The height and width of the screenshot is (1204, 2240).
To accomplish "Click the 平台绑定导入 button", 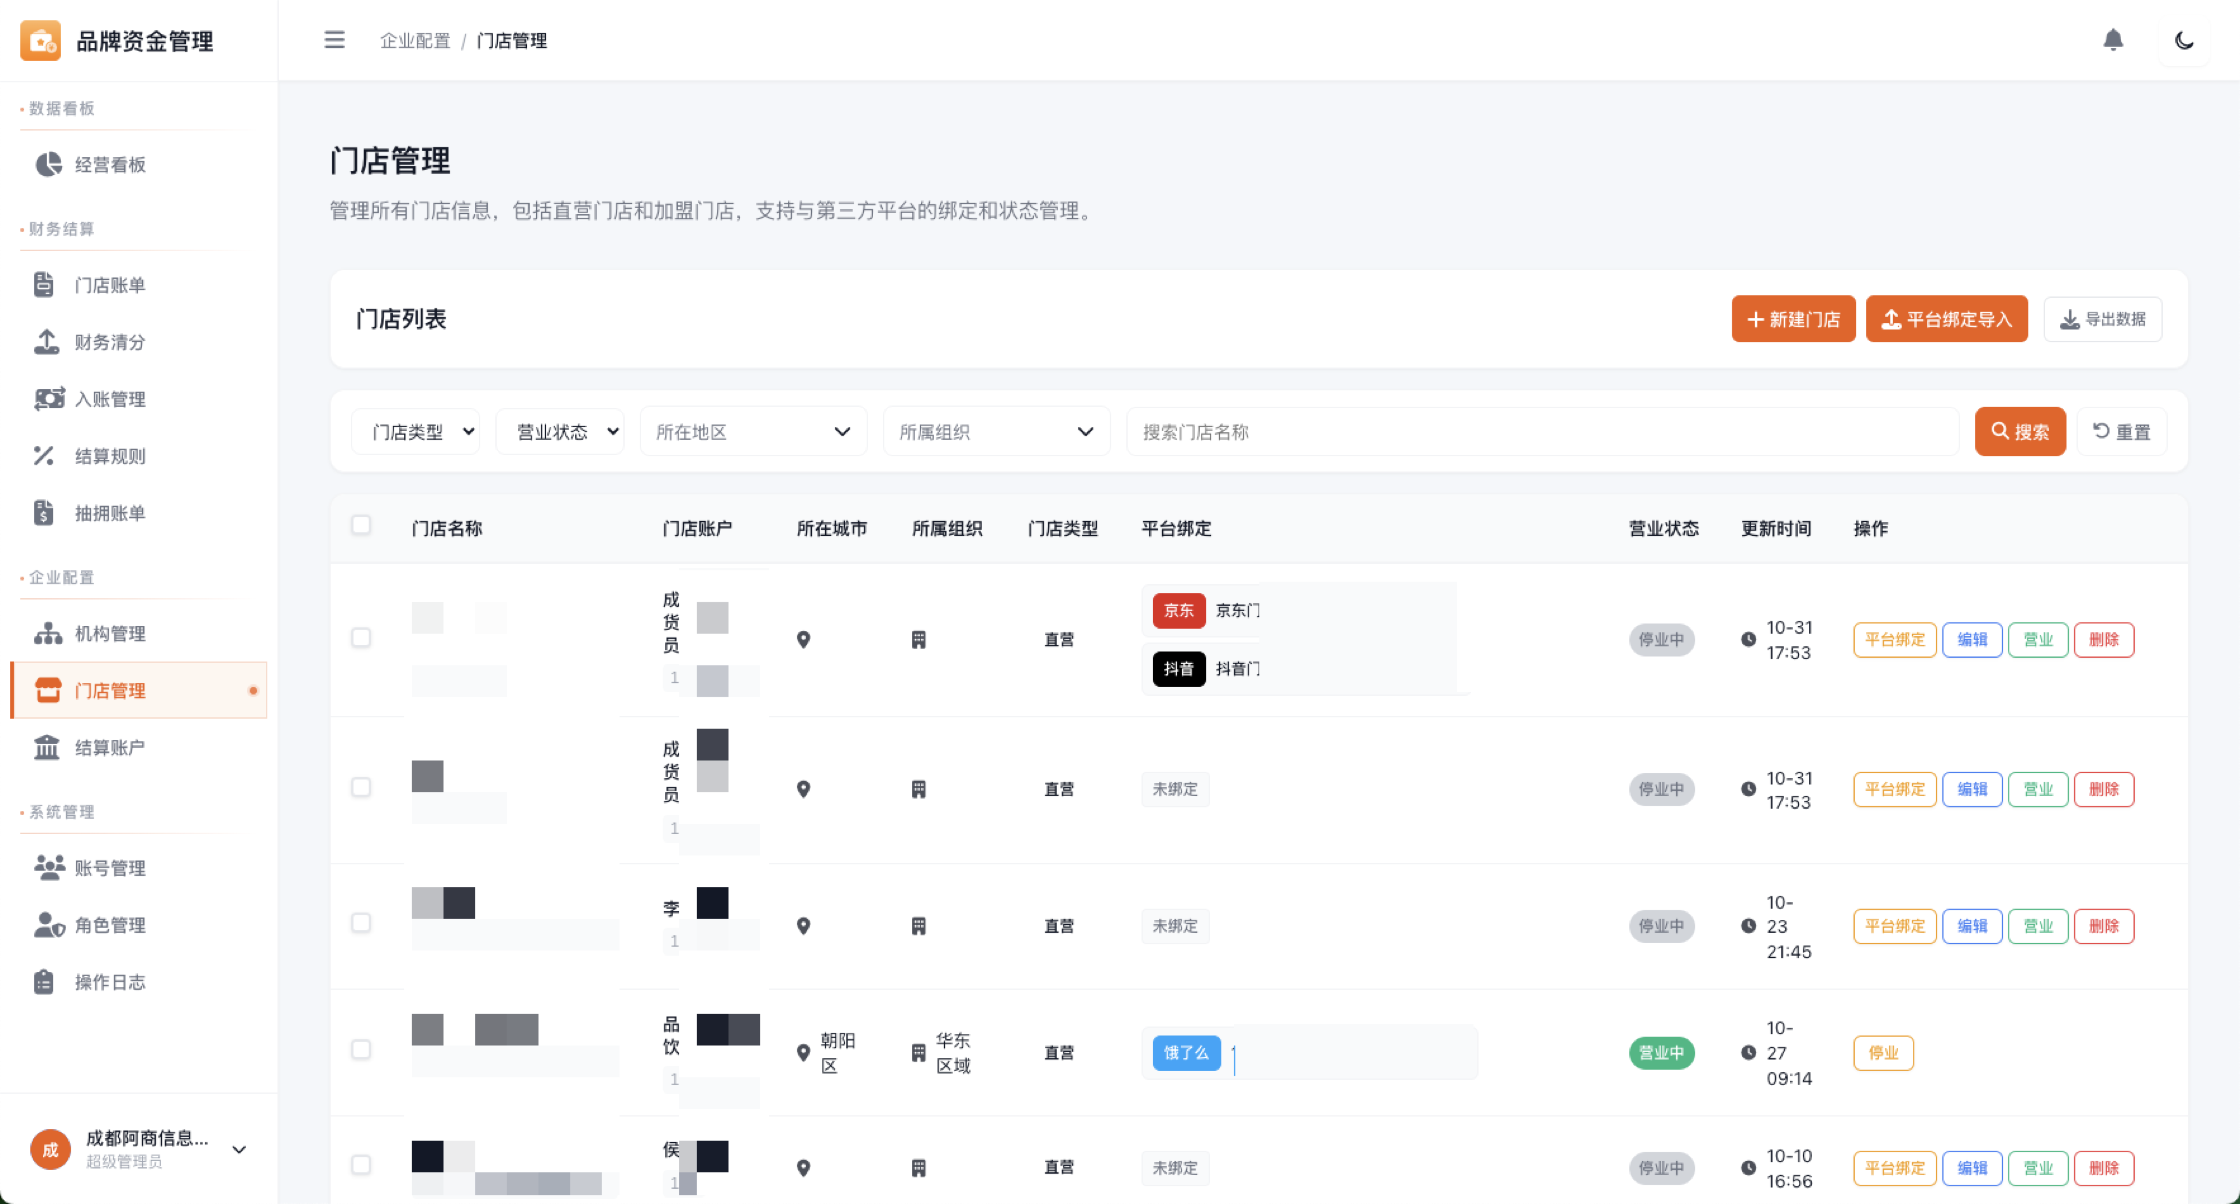I will 1946,319.
